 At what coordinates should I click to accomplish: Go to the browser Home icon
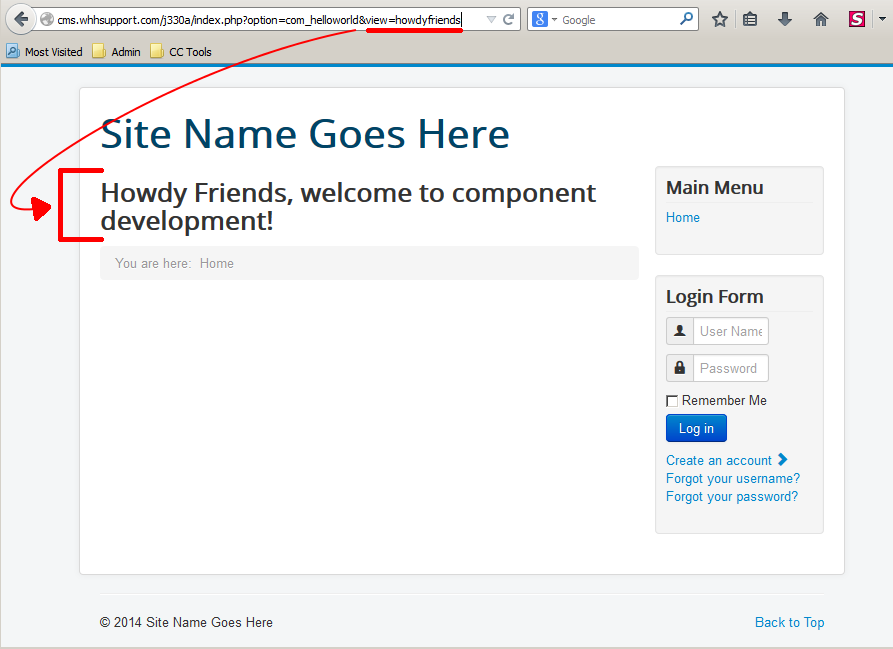click(x=821, y=19)
